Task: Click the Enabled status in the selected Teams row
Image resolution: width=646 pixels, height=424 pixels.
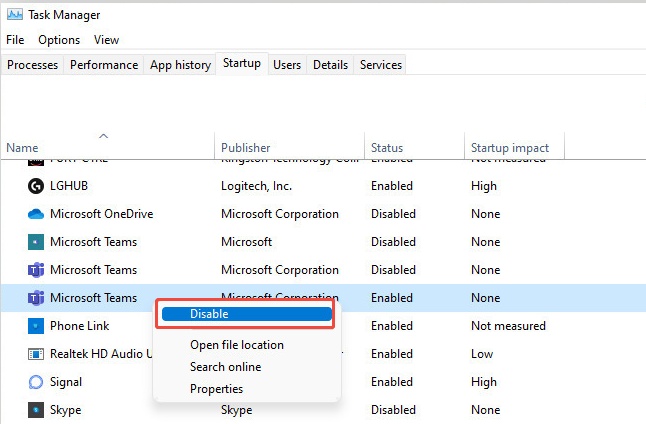Action: pos(391,298)
